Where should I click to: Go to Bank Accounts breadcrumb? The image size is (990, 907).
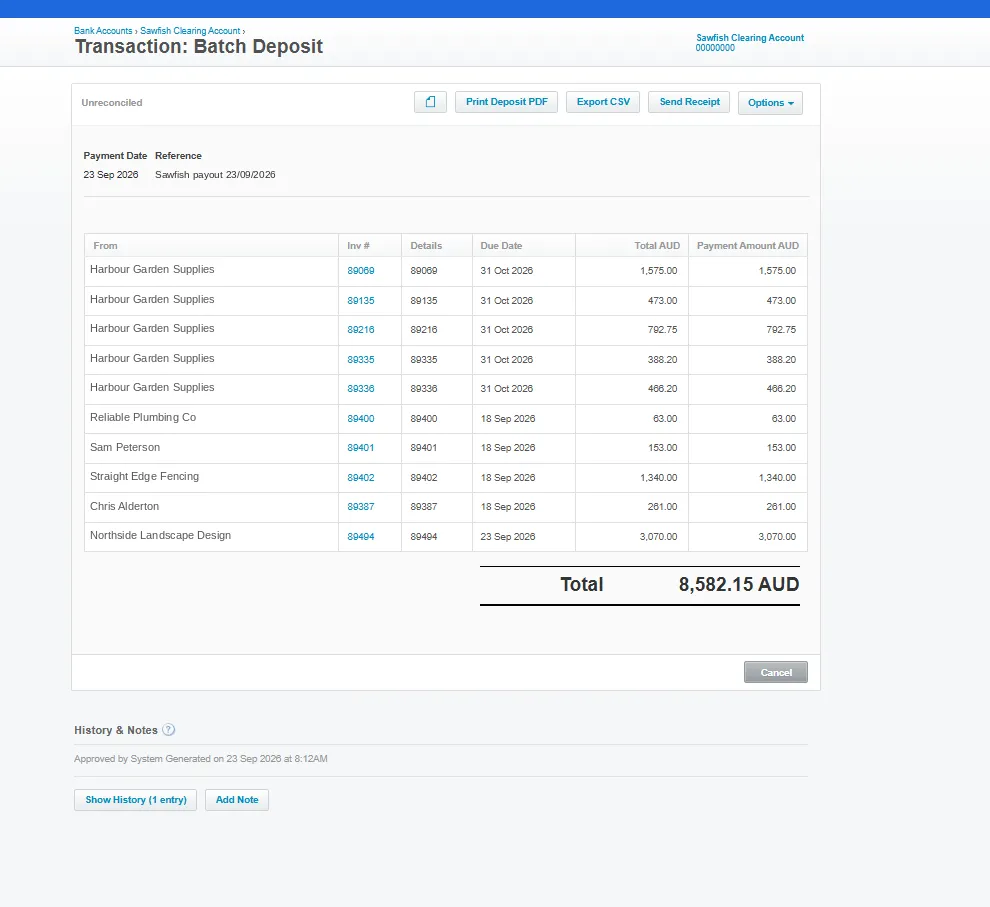(x=103, y=30)
